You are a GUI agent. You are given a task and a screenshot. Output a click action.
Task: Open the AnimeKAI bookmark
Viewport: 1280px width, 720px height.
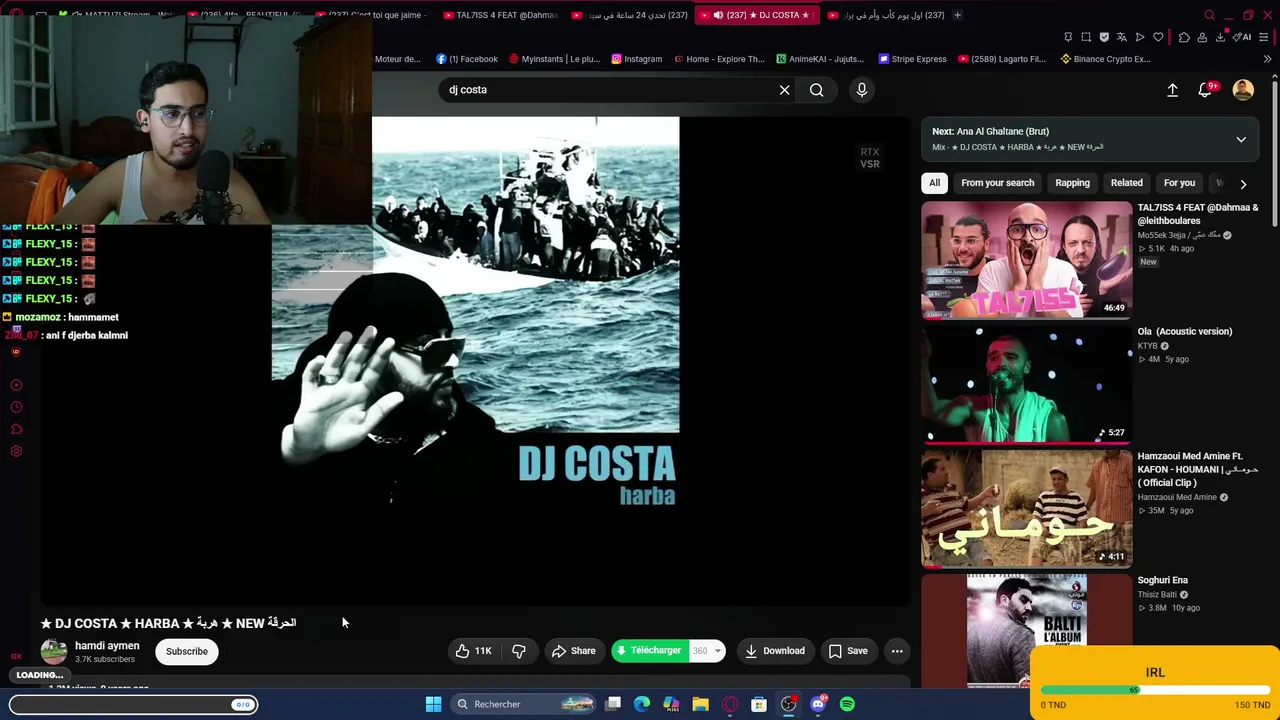coord(819,59)
